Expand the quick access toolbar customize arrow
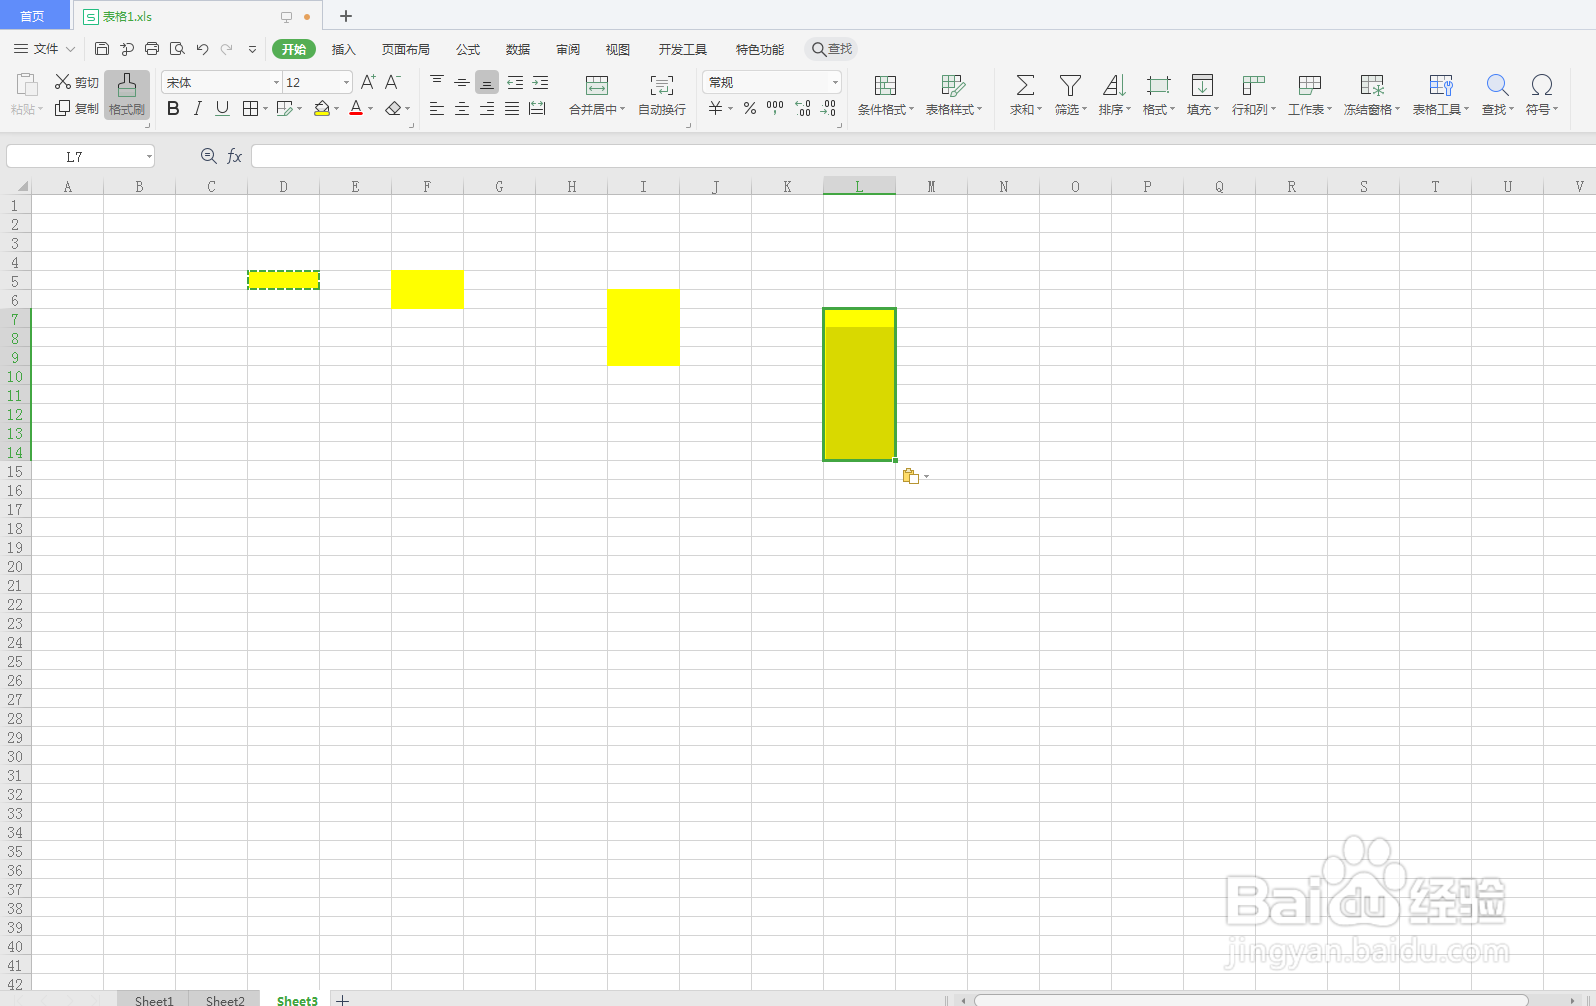 (x=252, y=48)
